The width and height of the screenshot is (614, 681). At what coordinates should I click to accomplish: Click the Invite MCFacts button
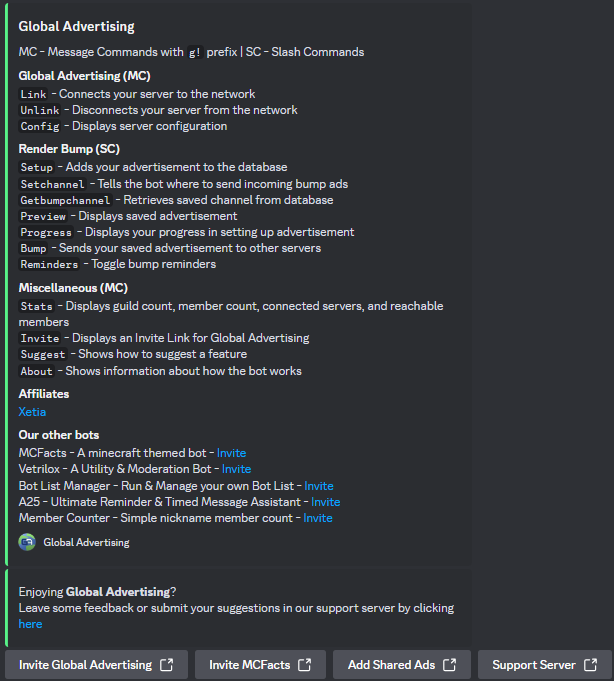(261, 664)
